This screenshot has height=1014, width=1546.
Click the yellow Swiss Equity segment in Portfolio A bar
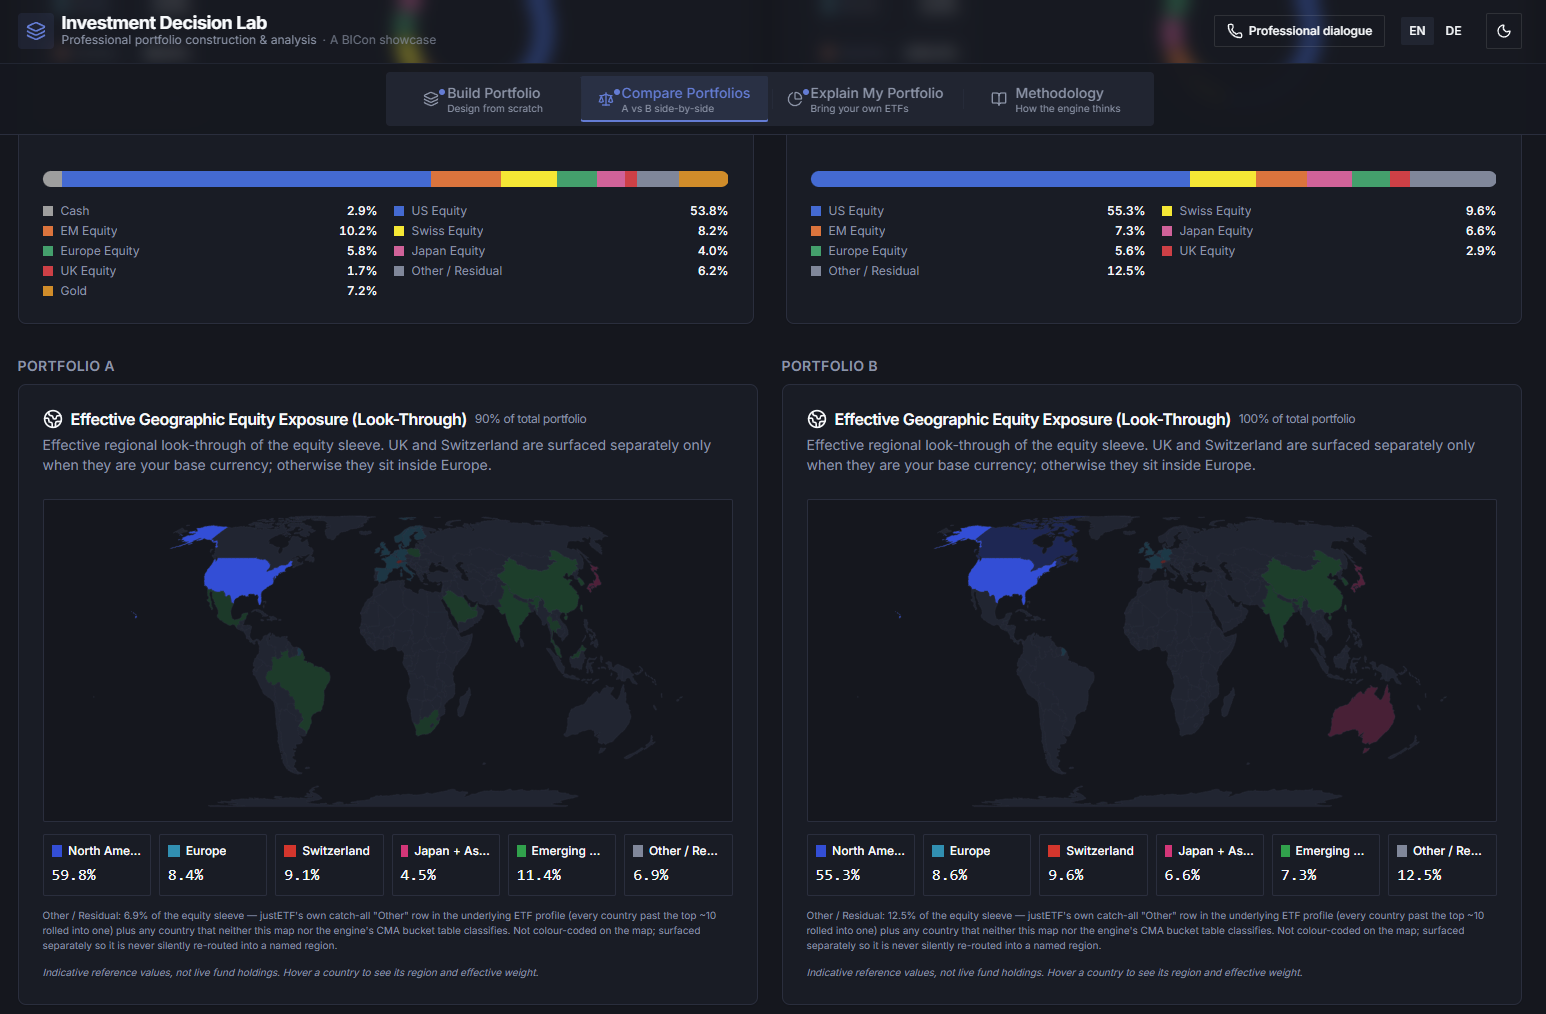coord(529,179)
